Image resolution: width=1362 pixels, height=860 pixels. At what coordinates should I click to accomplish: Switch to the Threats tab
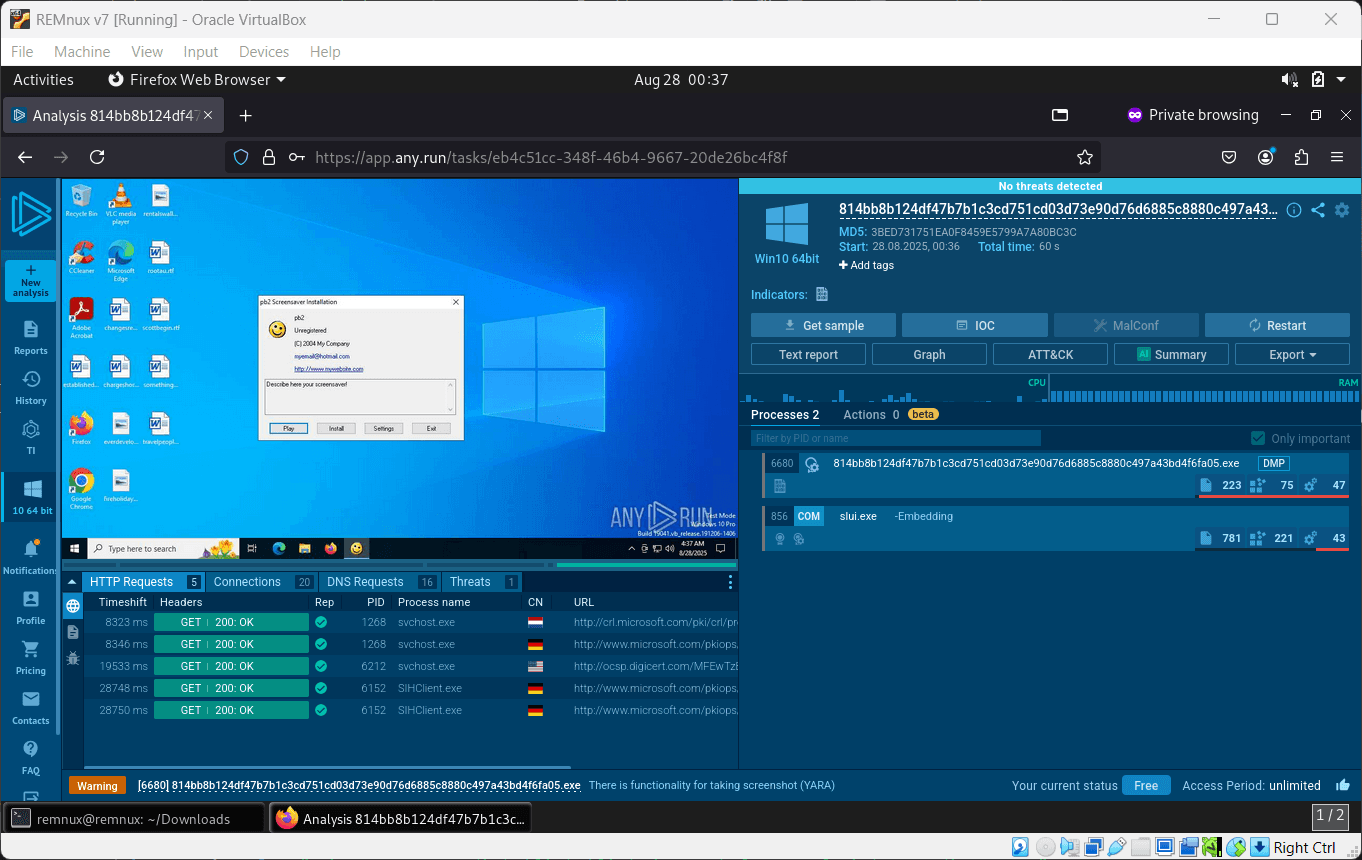click(x=482, y=582)
